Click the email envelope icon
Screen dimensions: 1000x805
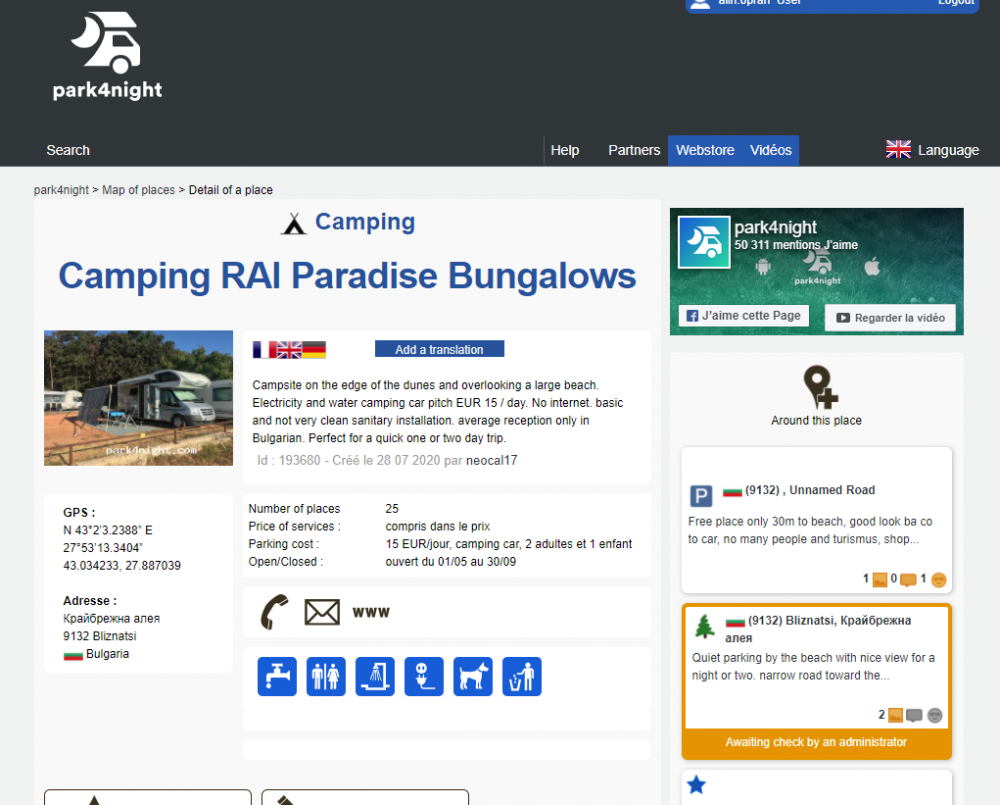(322, 612)
